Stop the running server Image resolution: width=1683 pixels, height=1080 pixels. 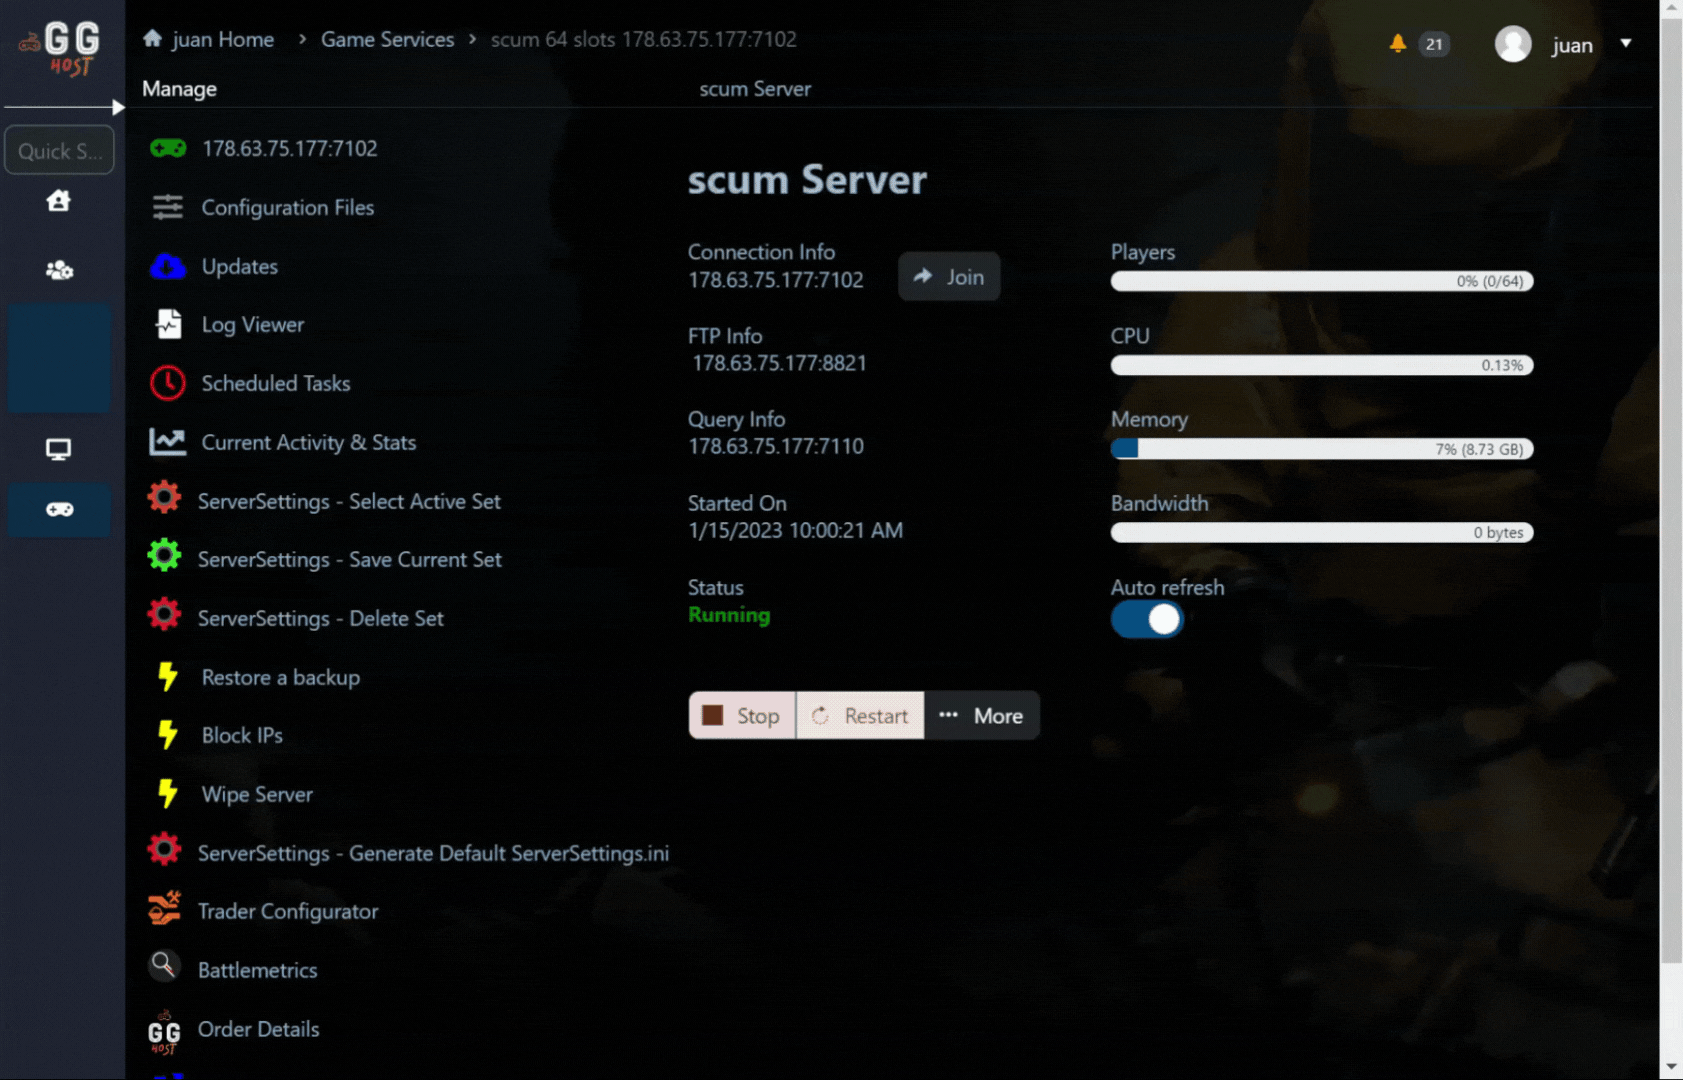(742, 716)
